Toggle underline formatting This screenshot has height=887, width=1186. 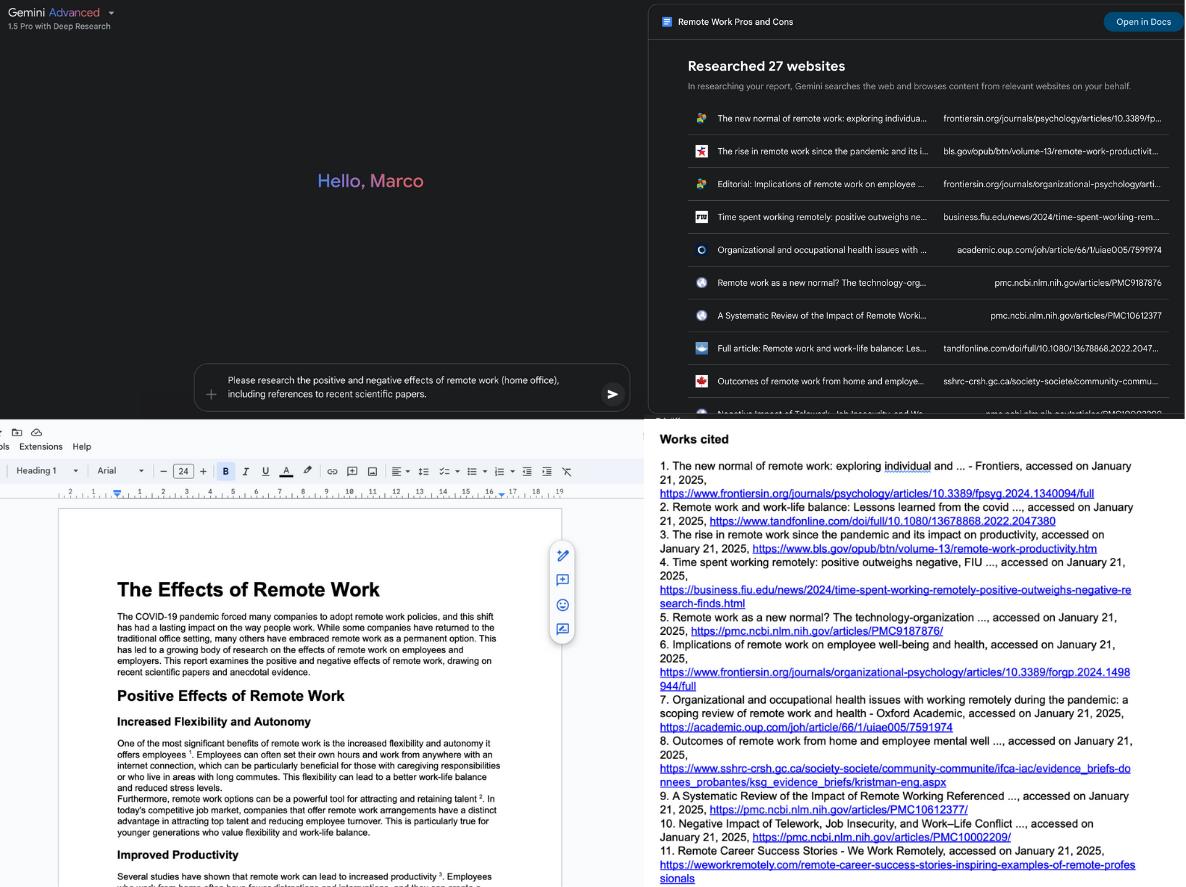(265, 471)
